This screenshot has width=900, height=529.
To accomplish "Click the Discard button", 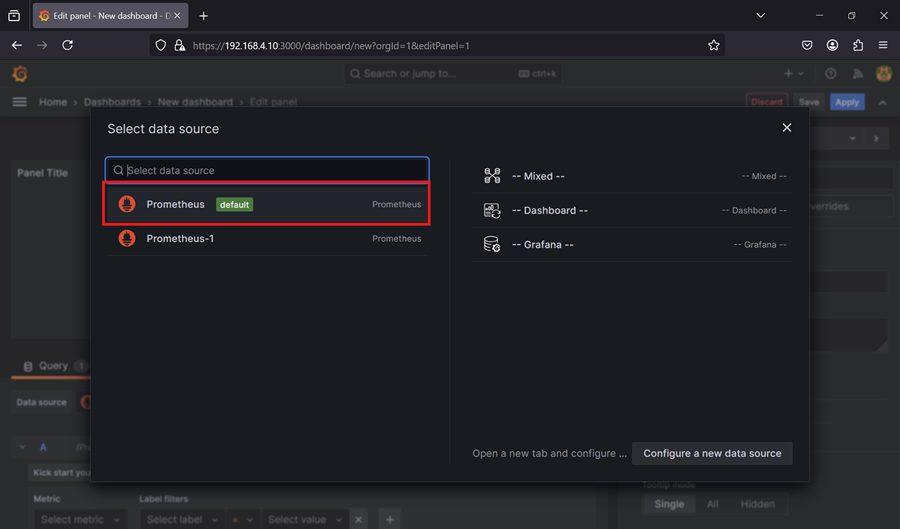I will click(766, 102).
